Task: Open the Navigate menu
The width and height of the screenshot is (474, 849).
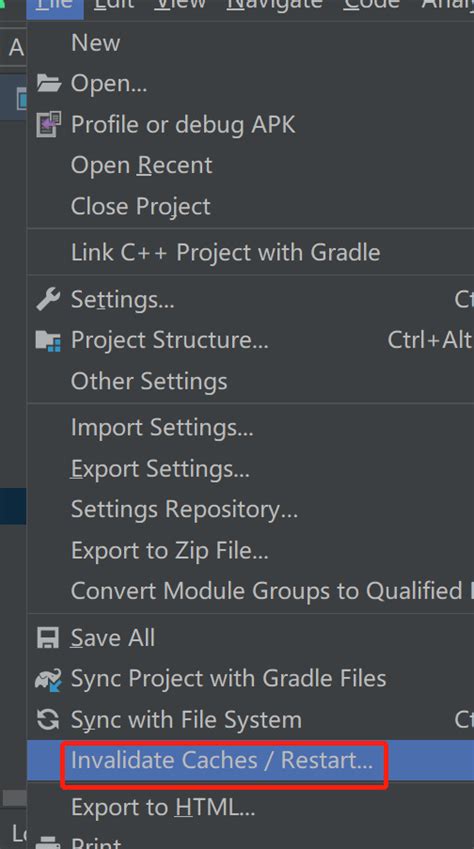Action: [x=274, y=5]
